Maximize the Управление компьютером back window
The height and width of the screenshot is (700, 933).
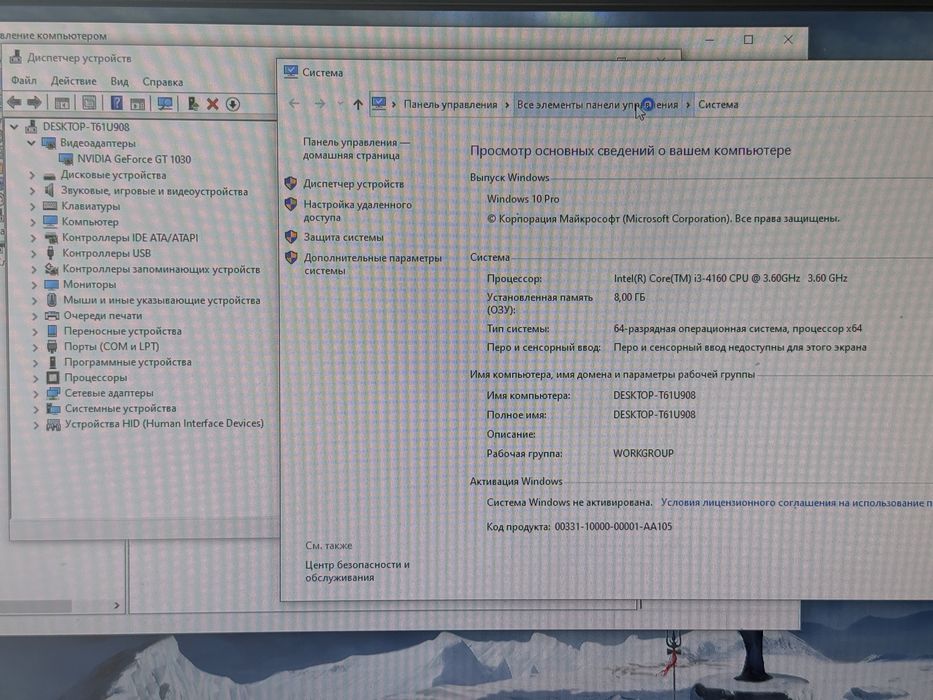coord(749,39)
